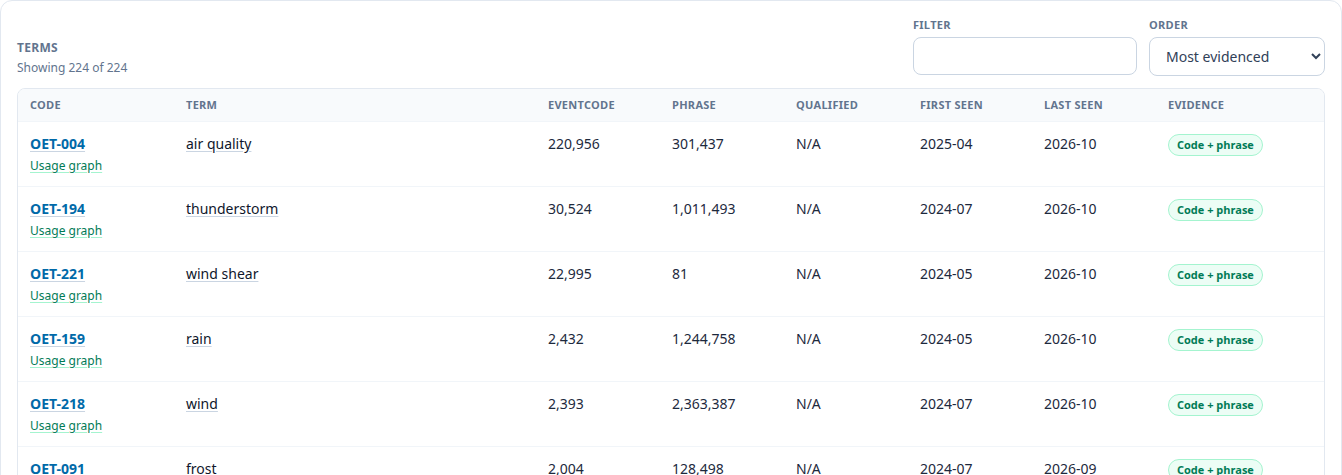Select the term rain
Viewport: 1342px width, 475px height.
coord(199,339)
